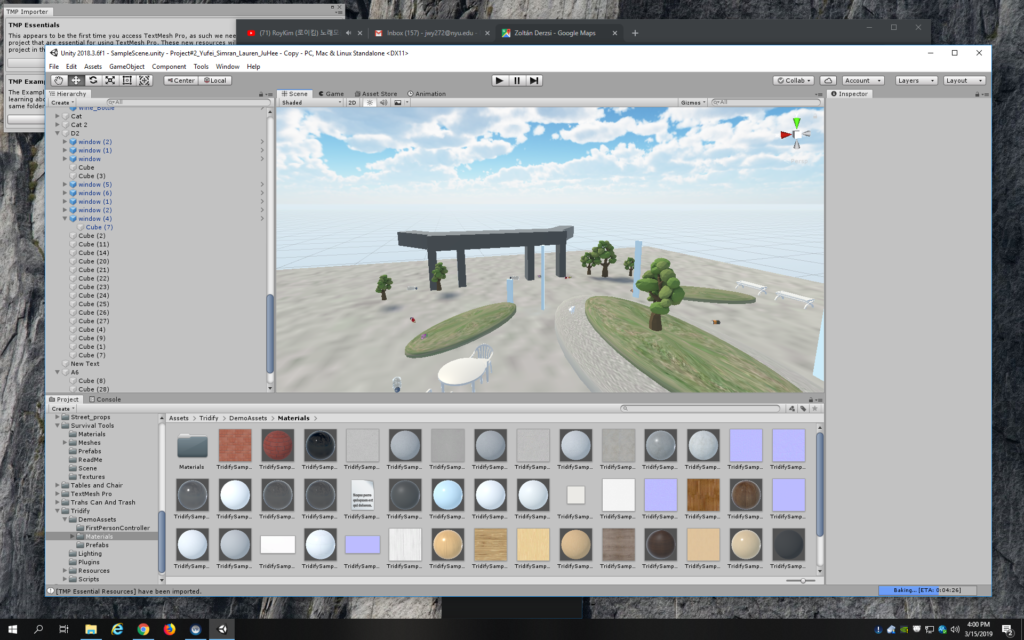Click Tridify in the Project breadcrumb
The width and height of the screenshot is (1024, 640).
(209, 418)
